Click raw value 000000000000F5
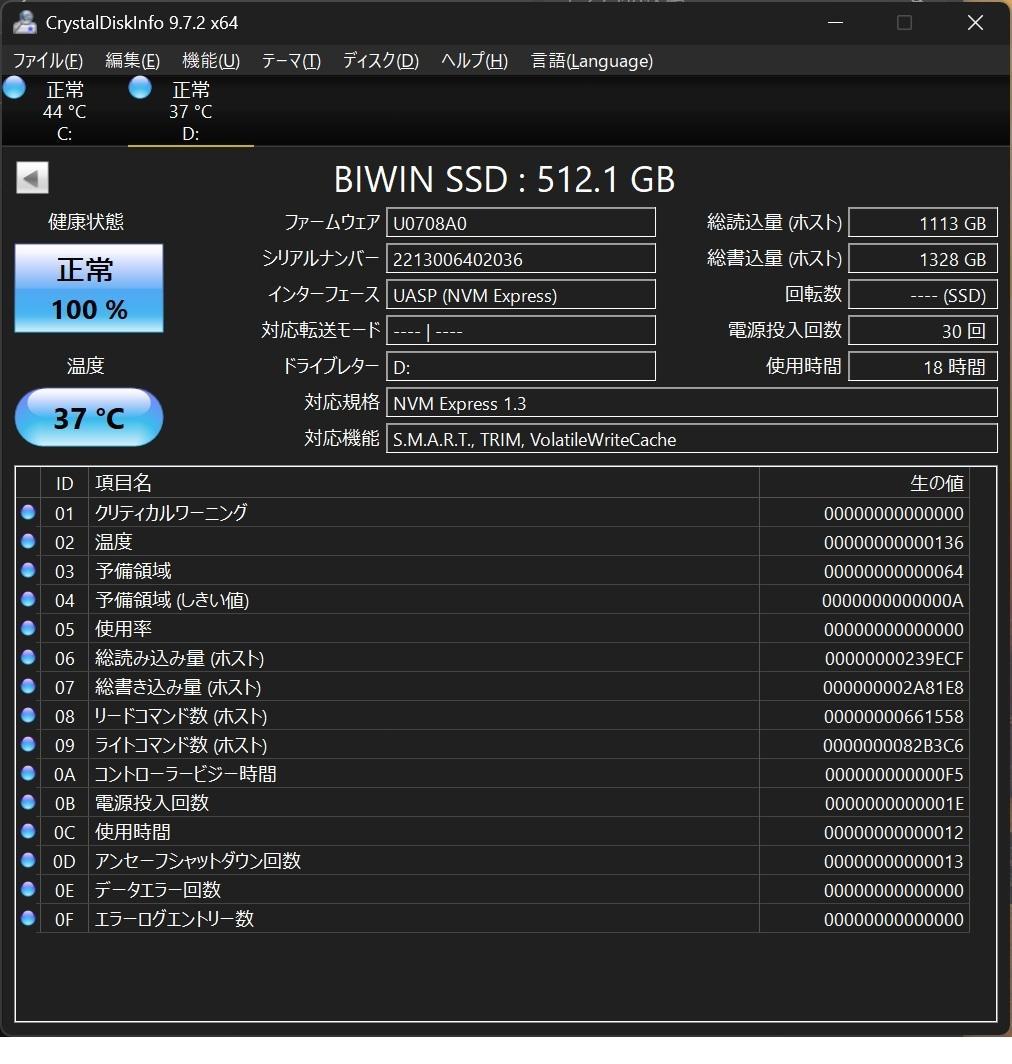Image resolution: width=1012 pixels, height=1064 pixels. [894, 774]
